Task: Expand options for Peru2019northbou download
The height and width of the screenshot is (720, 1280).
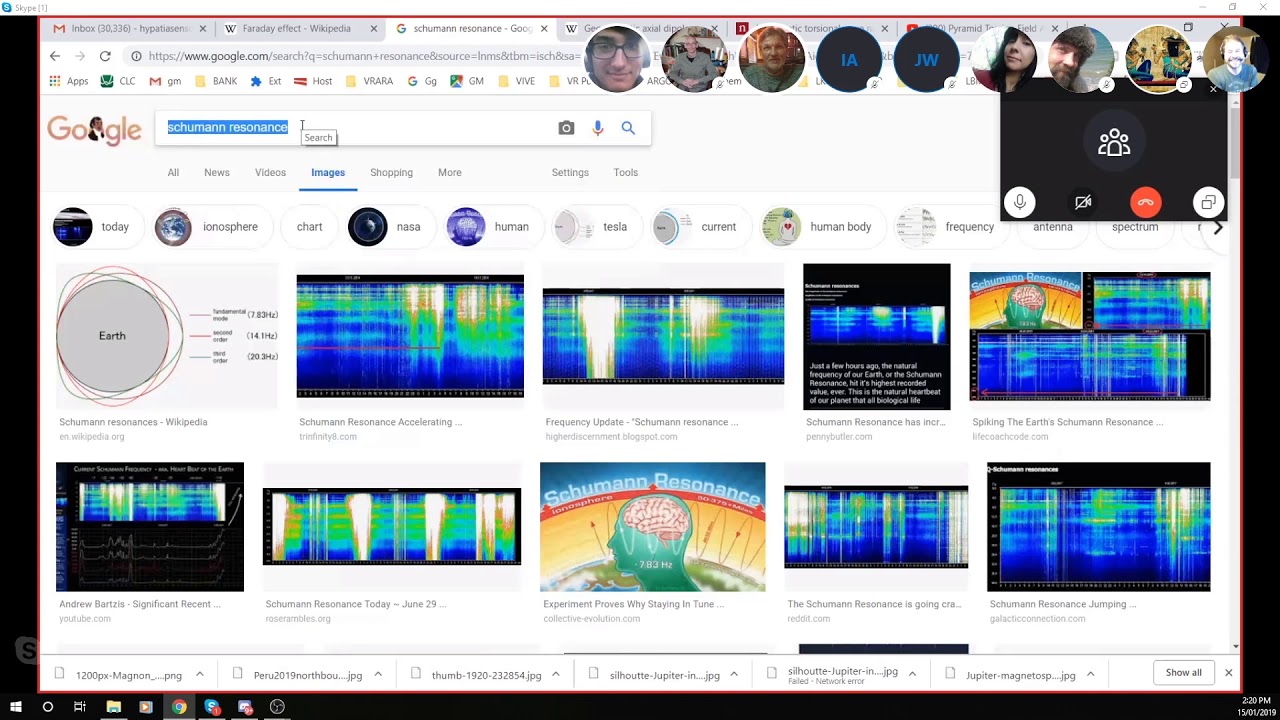Action: point(378,675)
